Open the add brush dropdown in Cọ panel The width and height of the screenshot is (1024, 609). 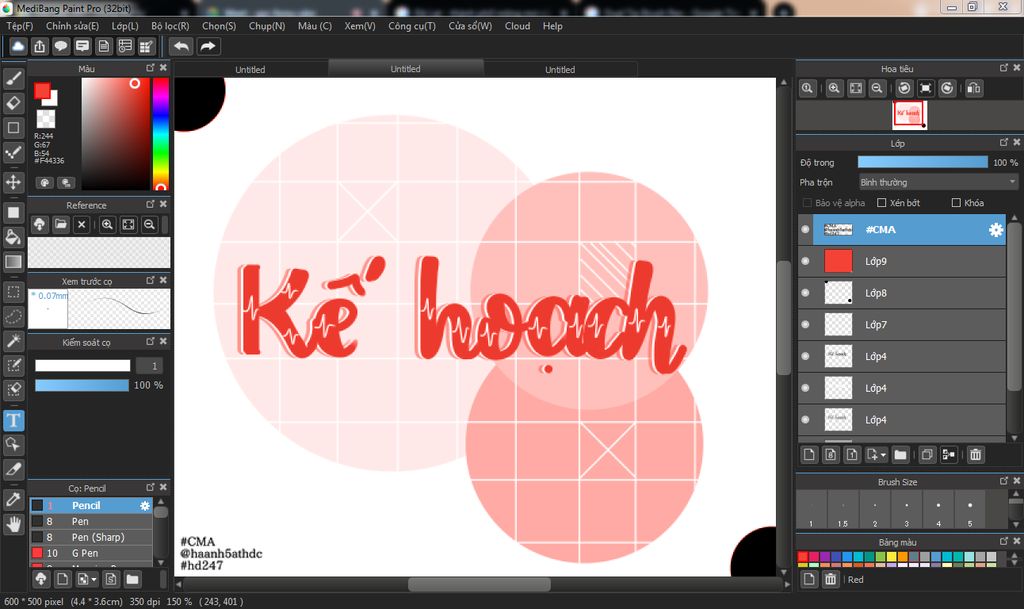[94, 579]
